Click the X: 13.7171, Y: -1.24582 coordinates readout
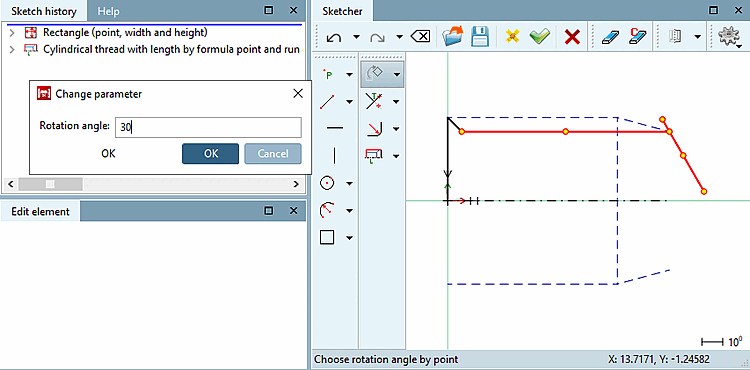Screen dimensions: 750x370 [658, 359]
